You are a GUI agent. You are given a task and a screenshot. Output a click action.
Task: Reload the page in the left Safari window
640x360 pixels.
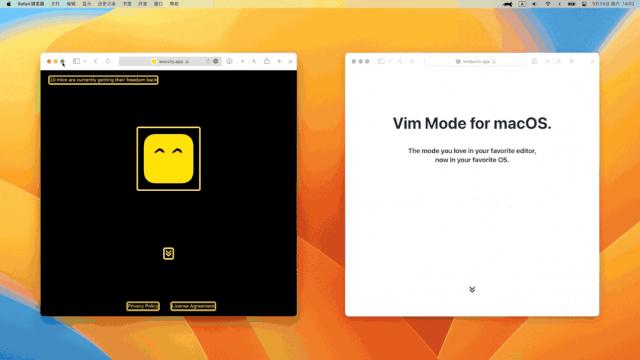click(x=108, y=61)
